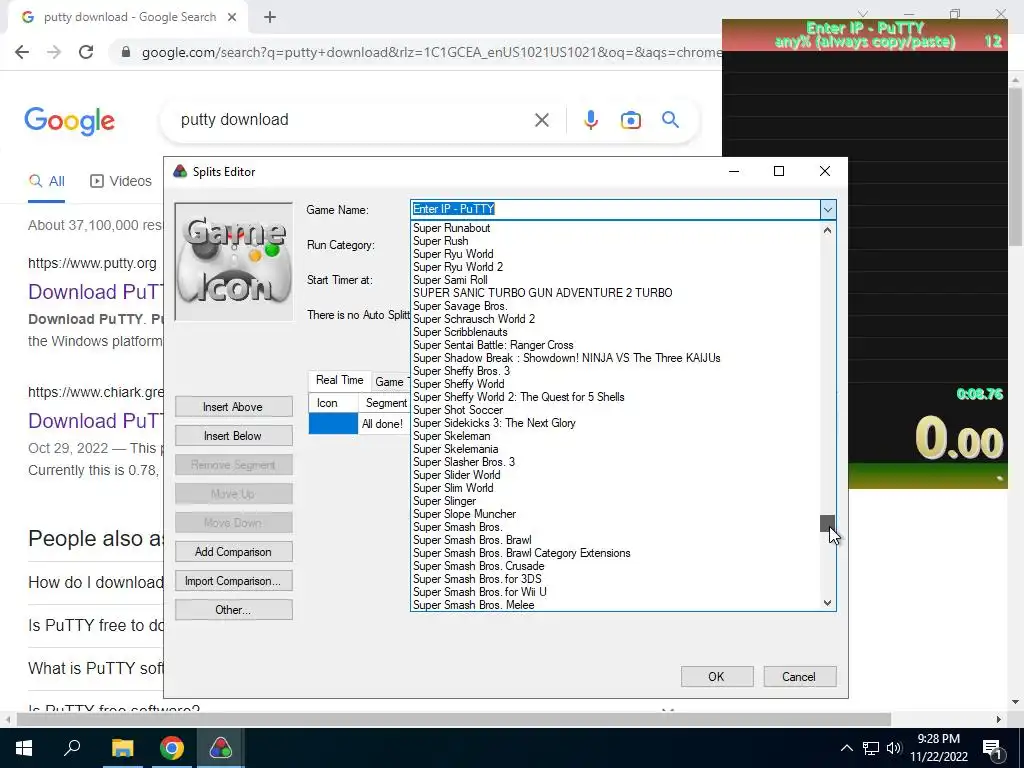1024x768 pixels.
Task: Cancel the Splits Editor dialog
Action: click(x=799, y=677)
